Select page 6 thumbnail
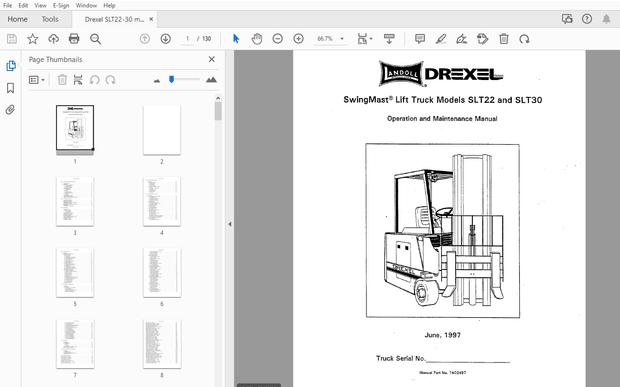 click(162, 272)
